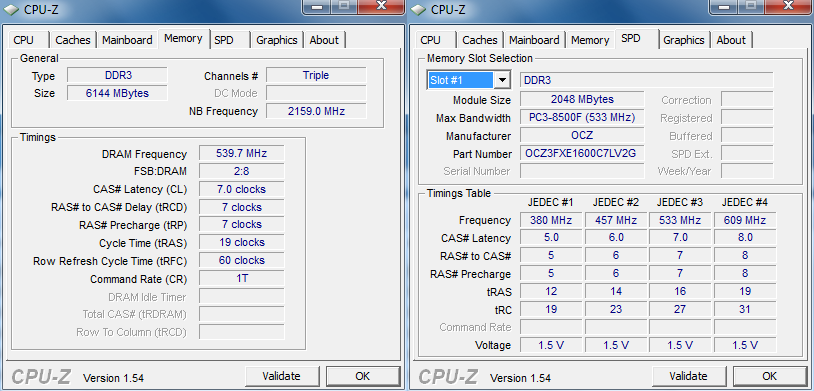Switch to Graphics tab in the left window
The image size is (814, 391).
tap(277, 40)
